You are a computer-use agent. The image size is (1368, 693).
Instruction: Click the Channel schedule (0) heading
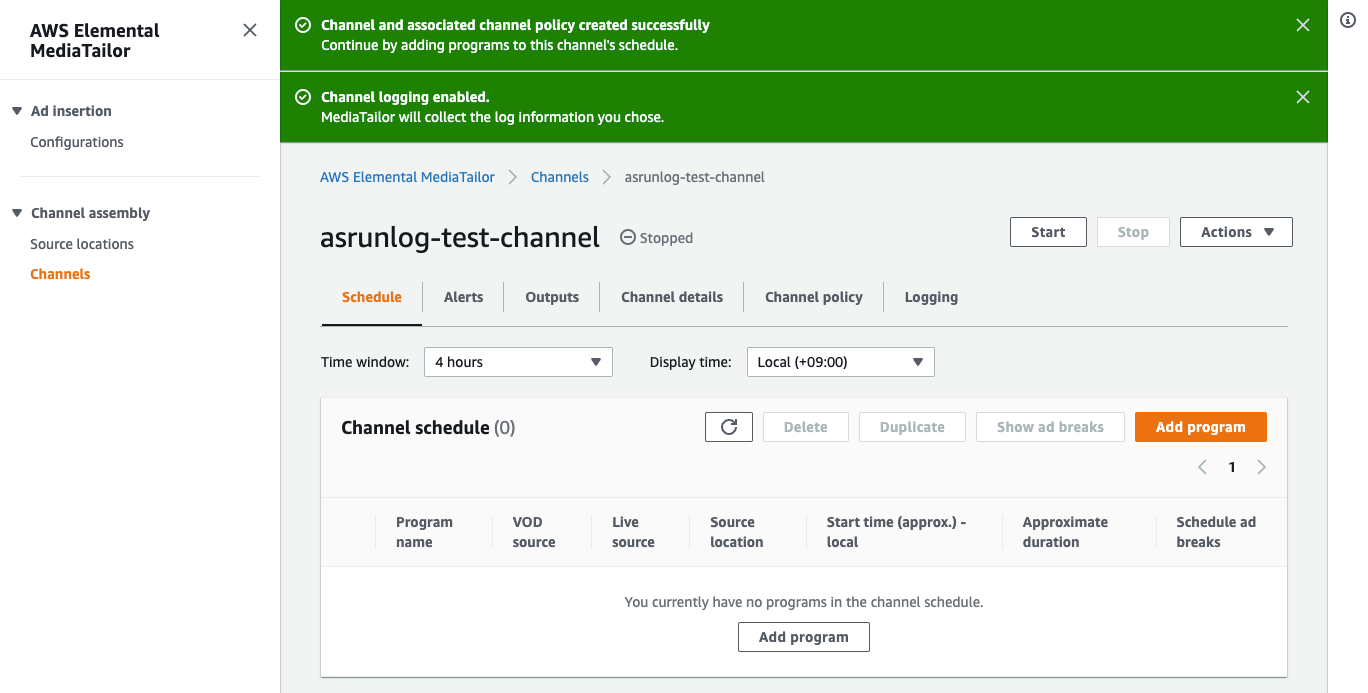428,428
